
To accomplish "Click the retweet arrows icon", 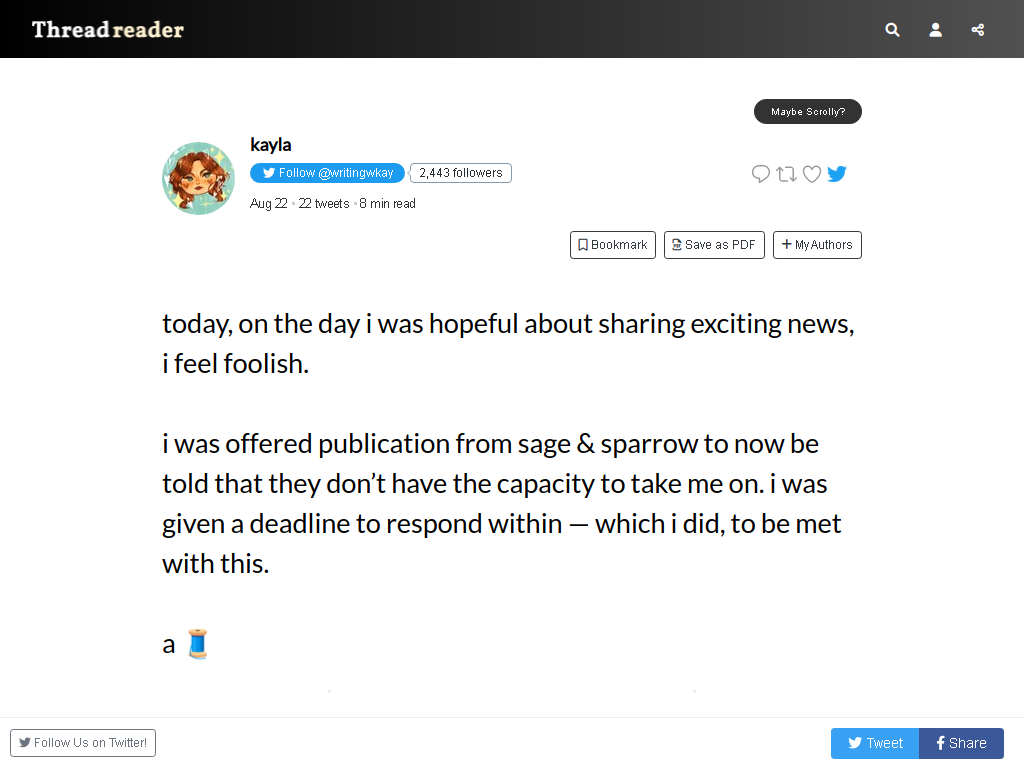I will 786,174.
